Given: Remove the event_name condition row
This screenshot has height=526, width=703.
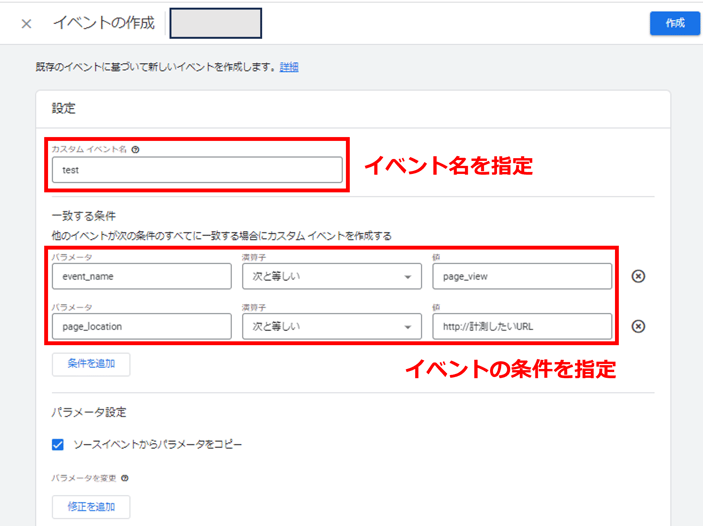Looking at the screenshot, I should coord(638,276).
